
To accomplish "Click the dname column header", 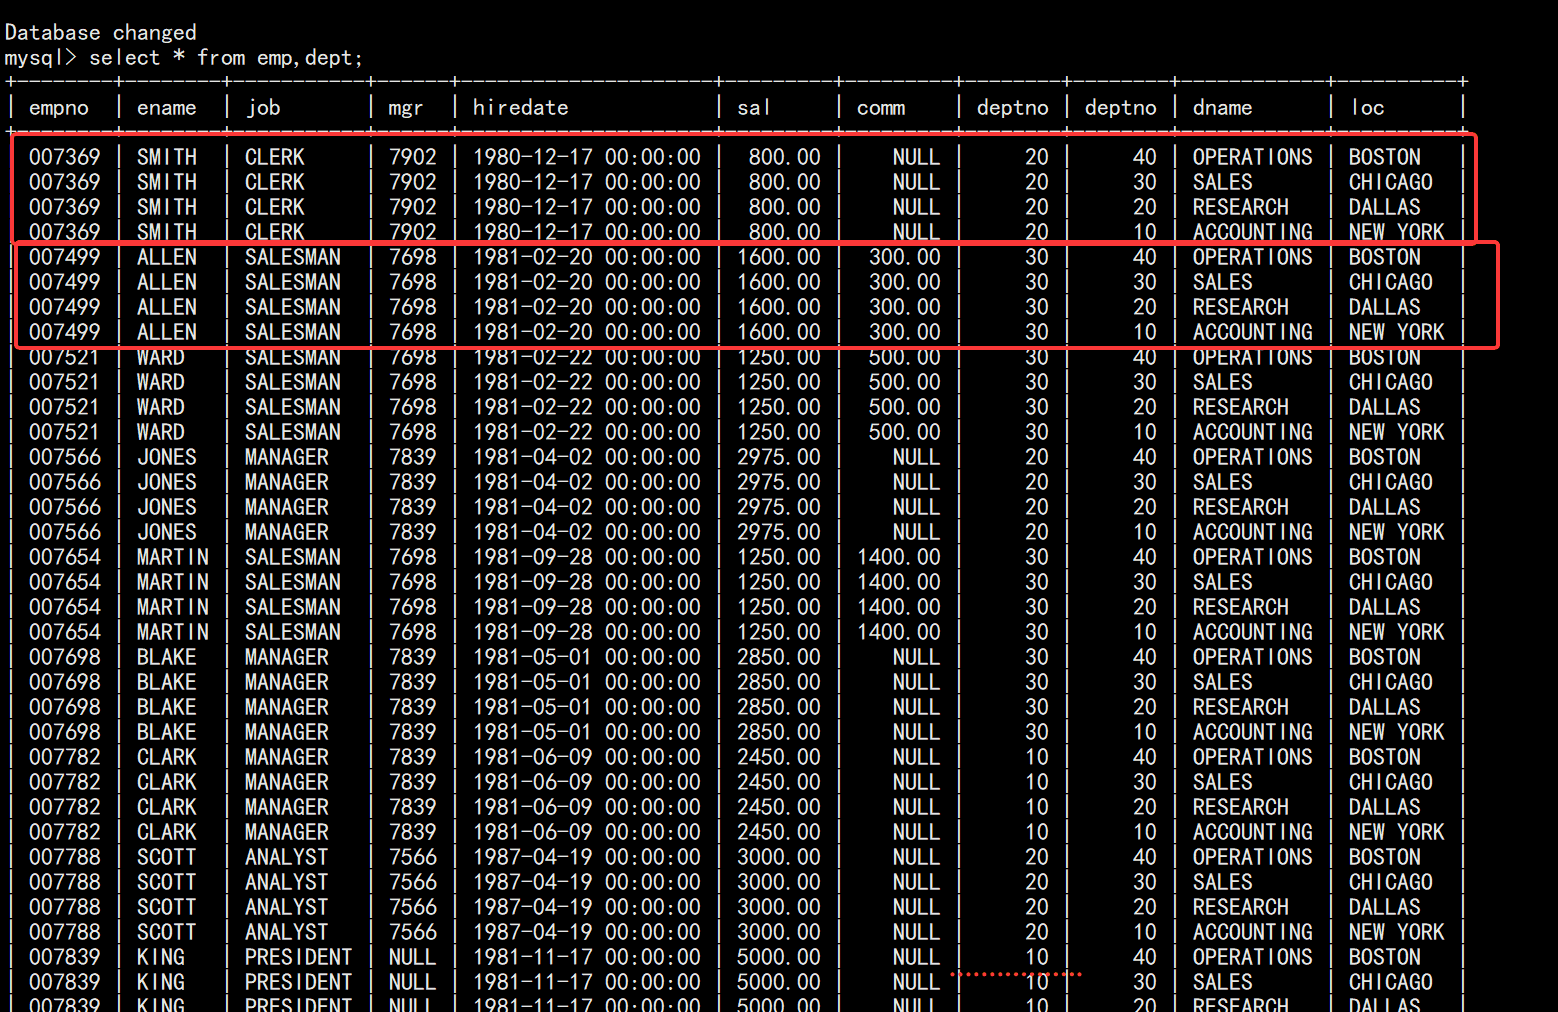I will click(1222, 108).
